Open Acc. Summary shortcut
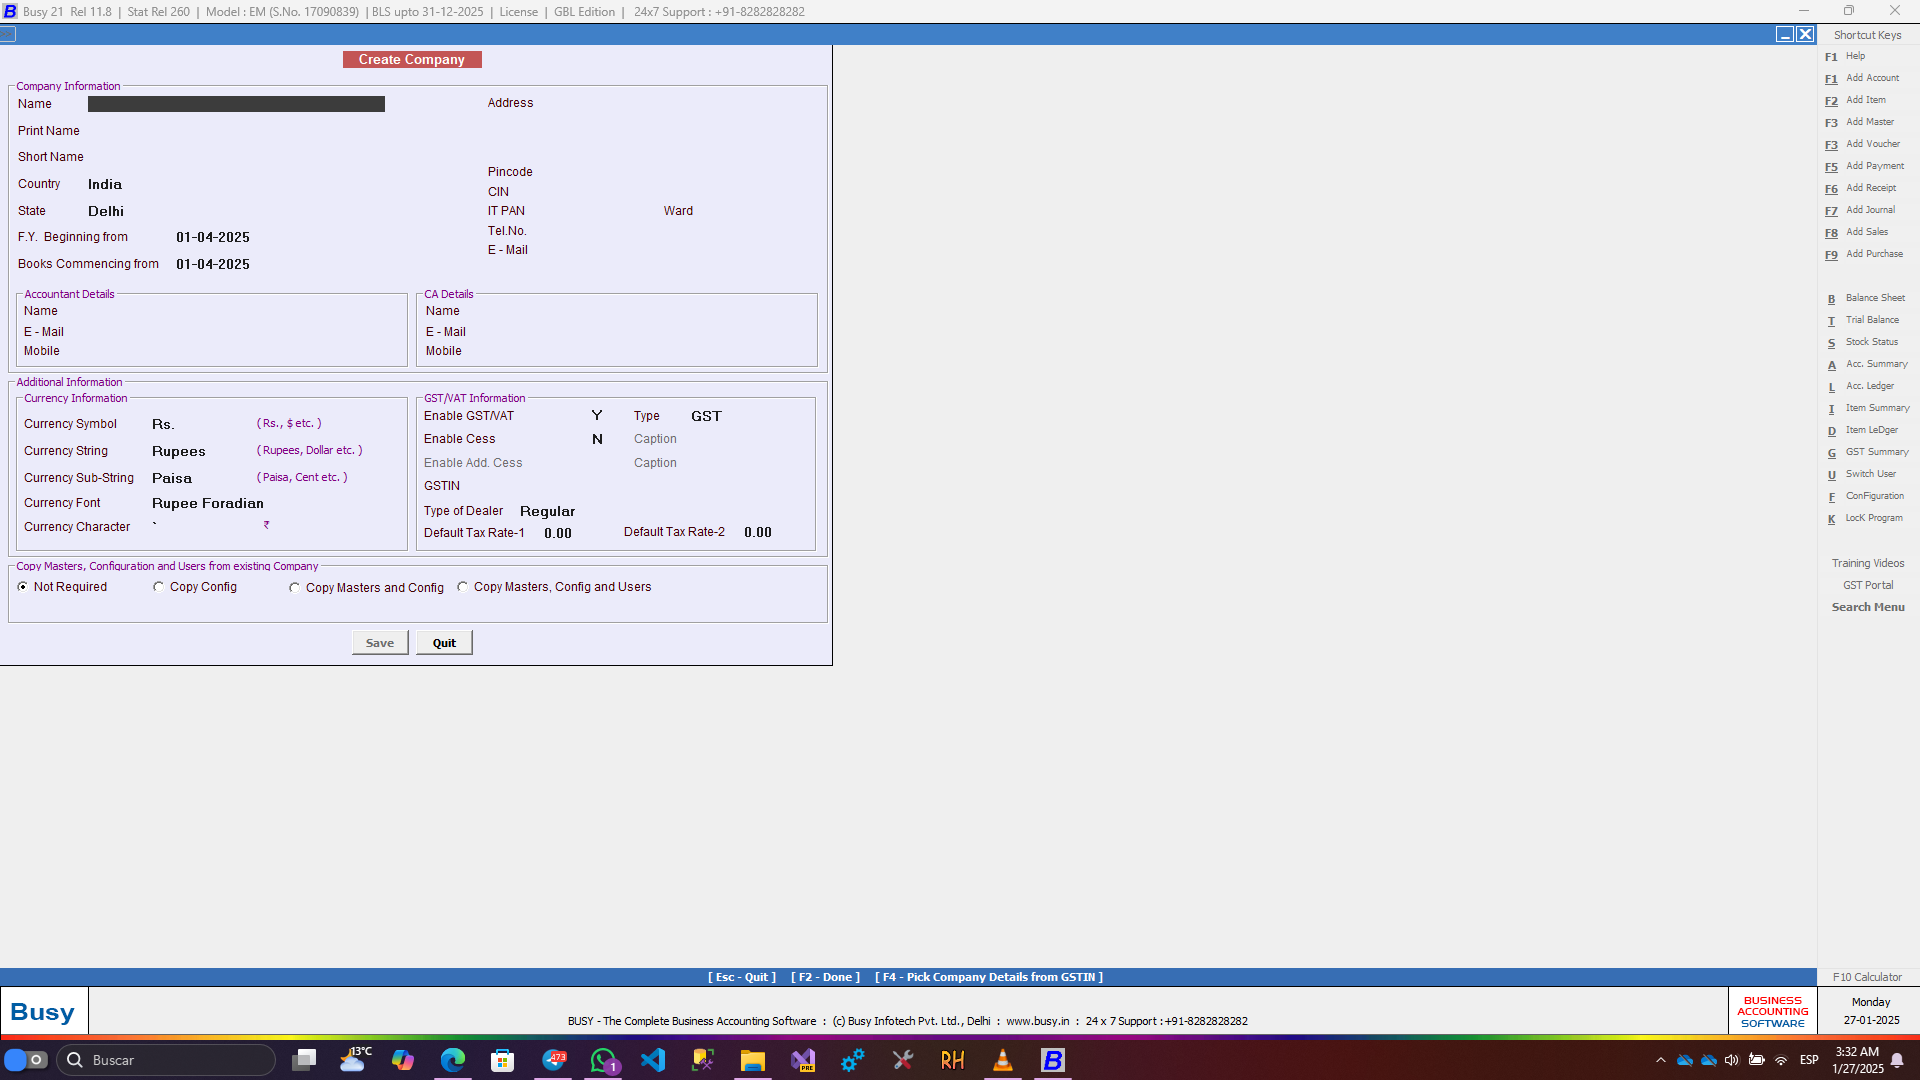 coord(1867,364)
